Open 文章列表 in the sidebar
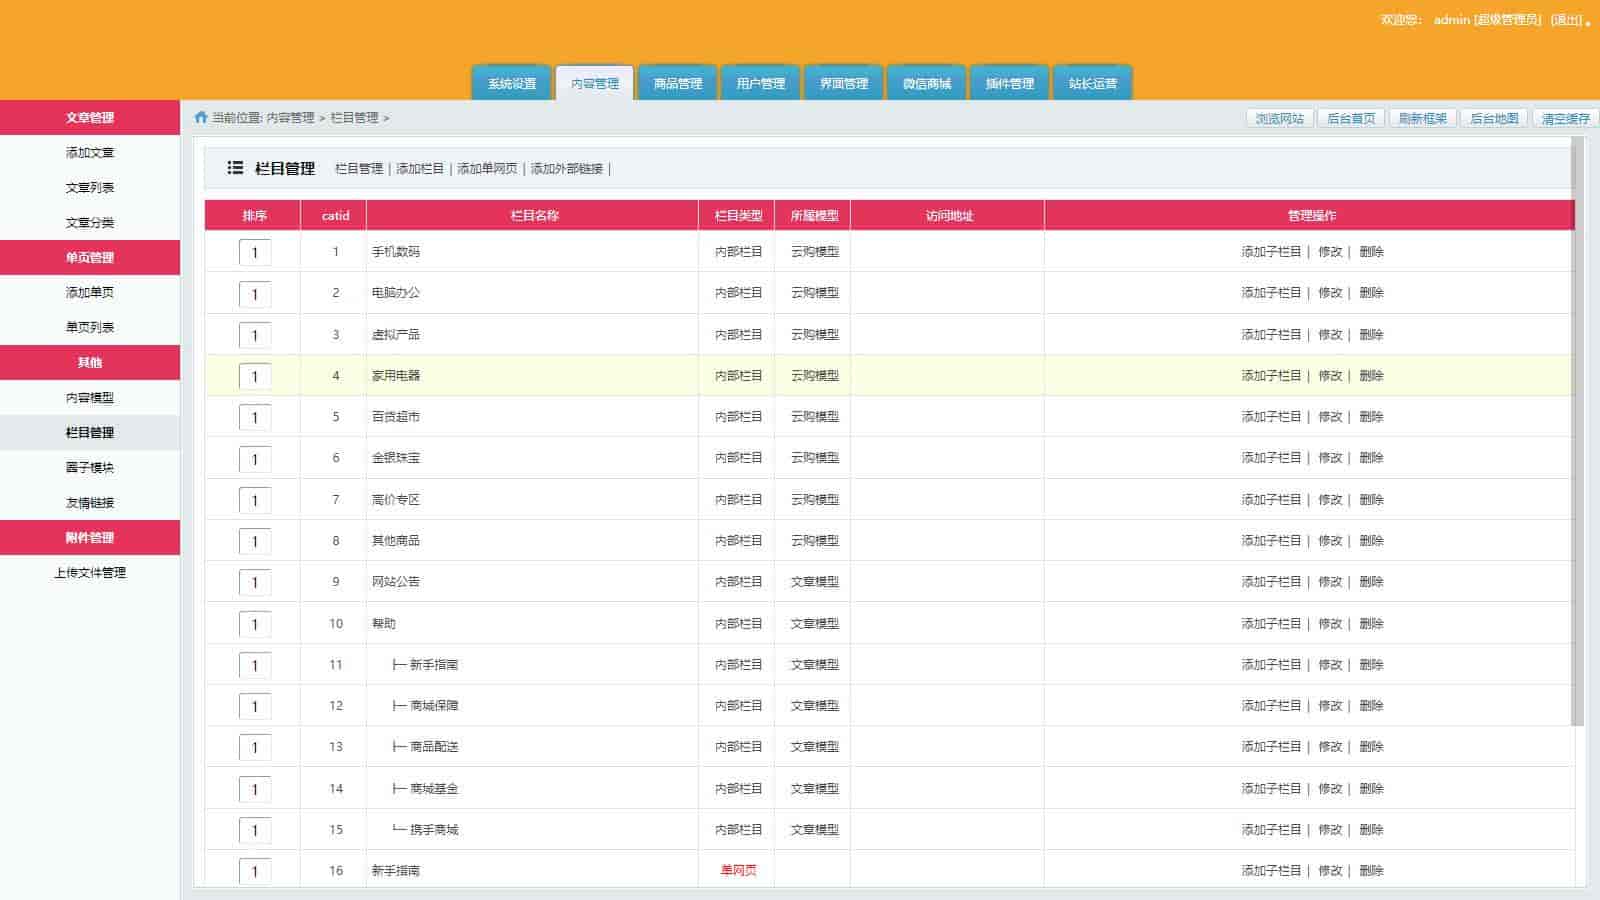This screenshot has height=900, width=1600. pyautogui.click(x=90, y=188)
